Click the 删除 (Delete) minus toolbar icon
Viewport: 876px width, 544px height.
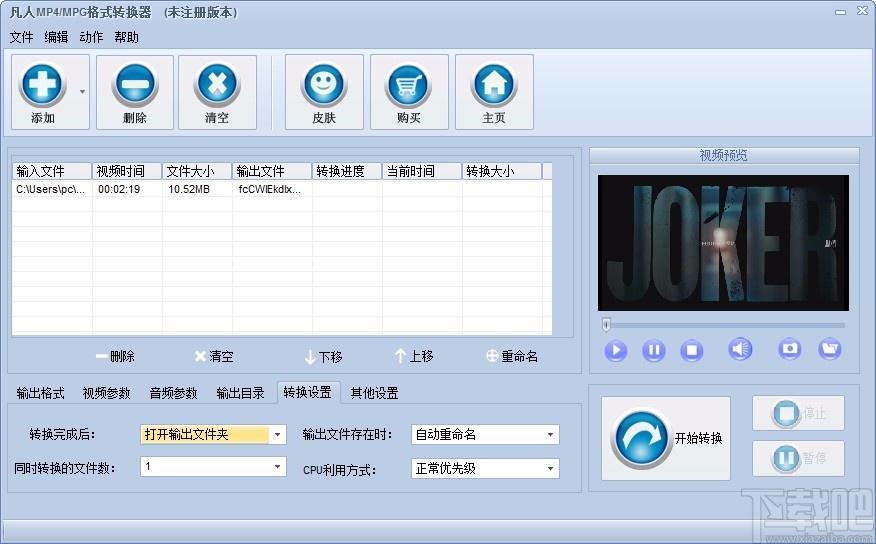point(135,85)
